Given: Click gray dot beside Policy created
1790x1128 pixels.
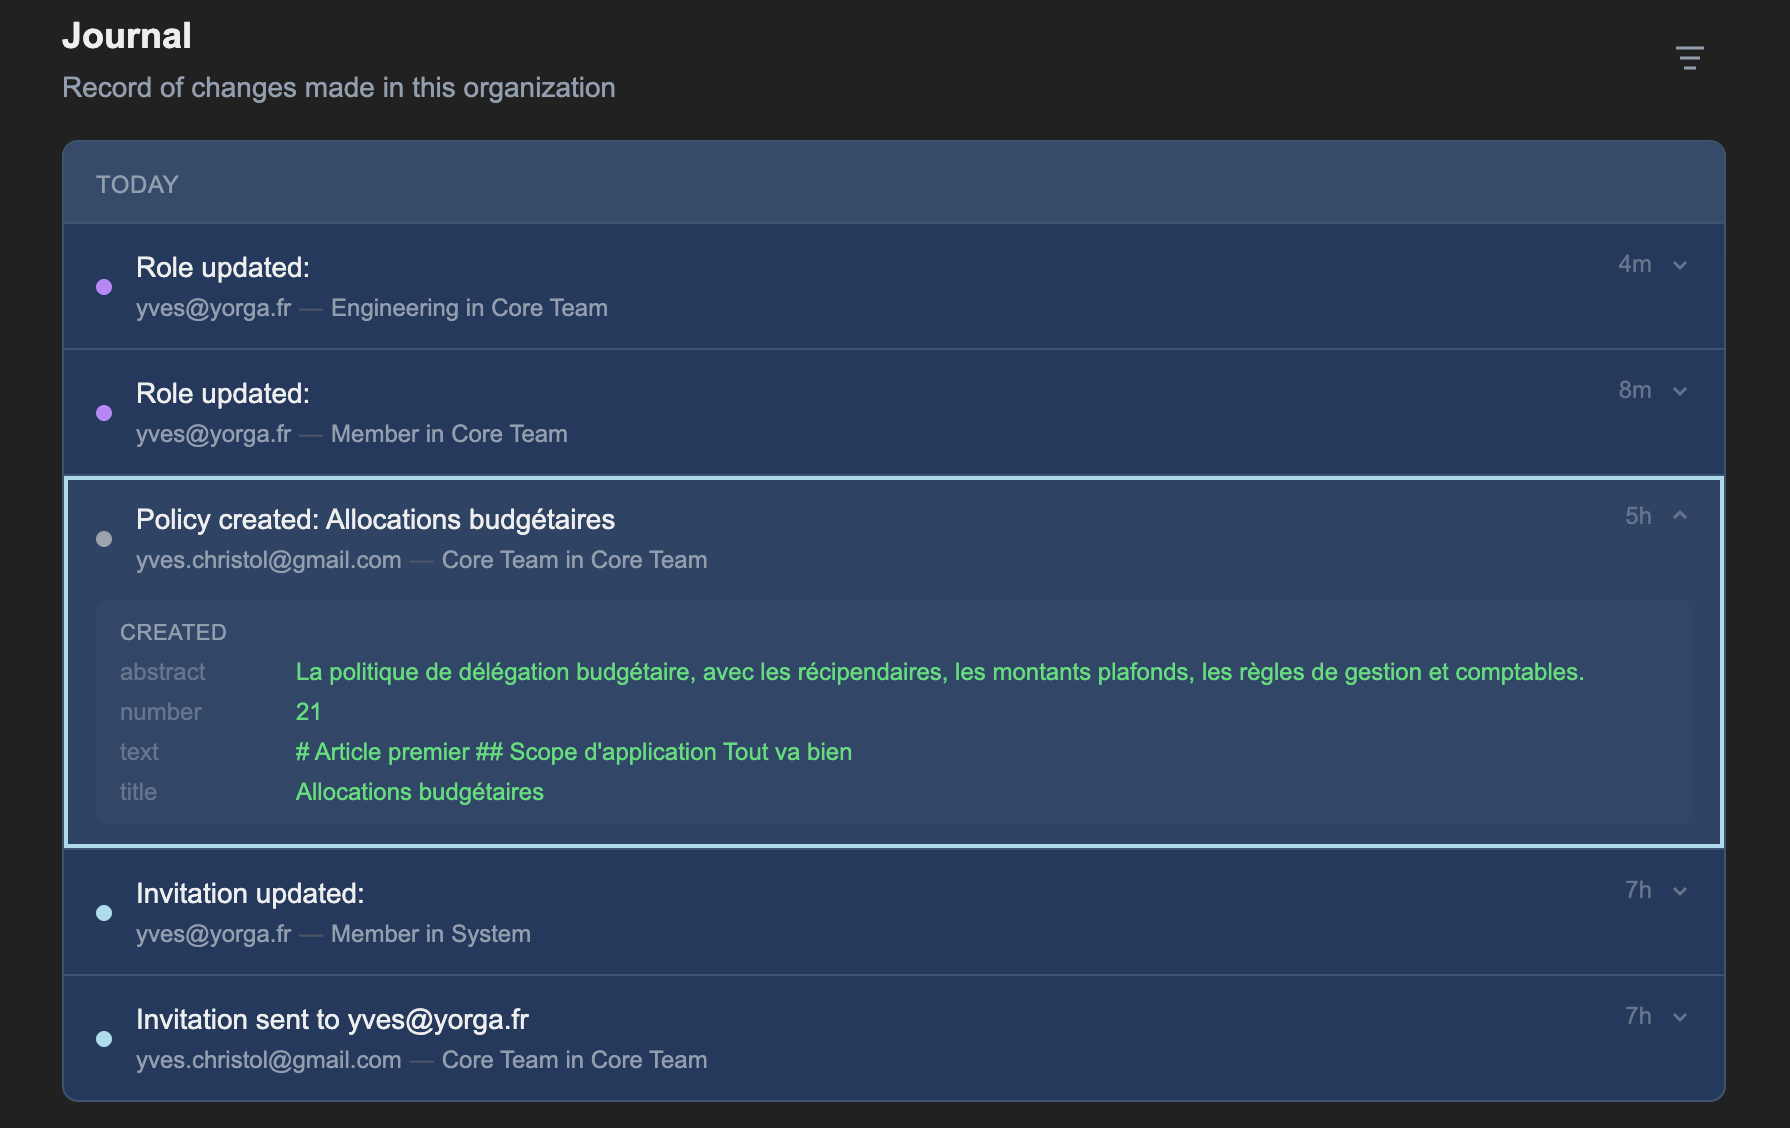Looking at the screenshot, I should click(104, 539).
